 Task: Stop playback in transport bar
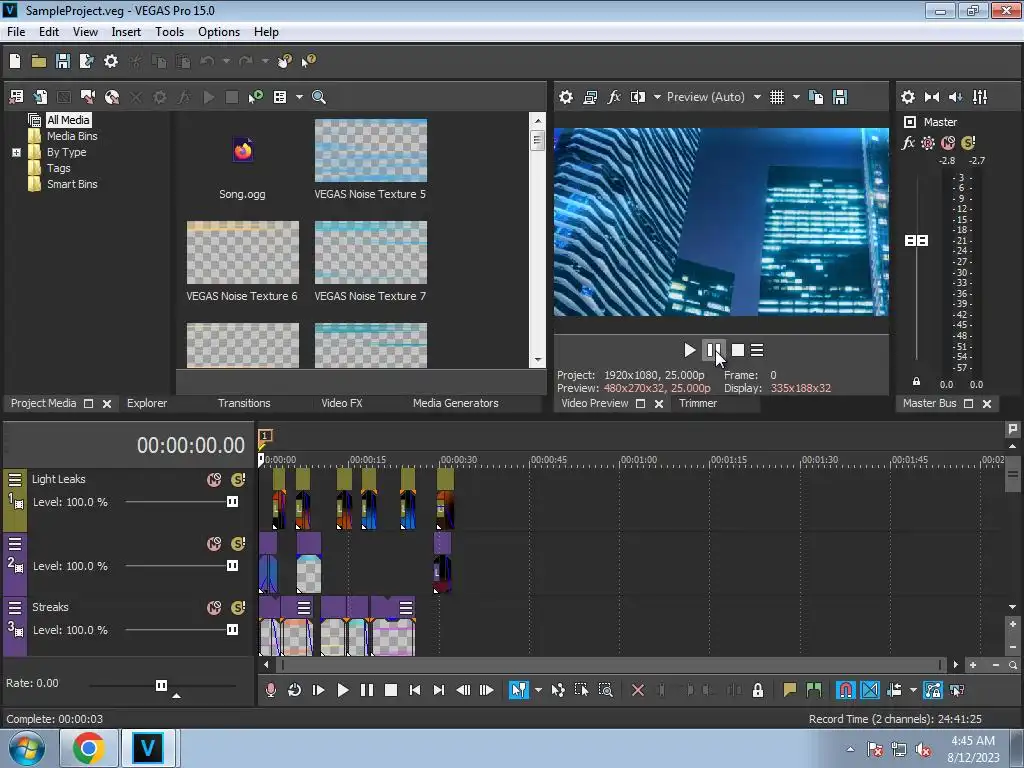tap(391, 690)
